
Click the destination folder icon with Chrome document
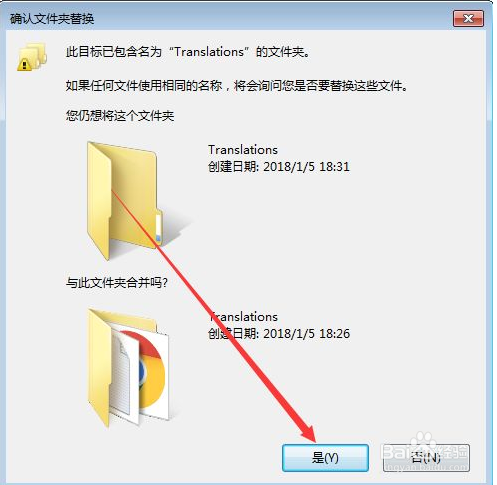pos(128,368)
